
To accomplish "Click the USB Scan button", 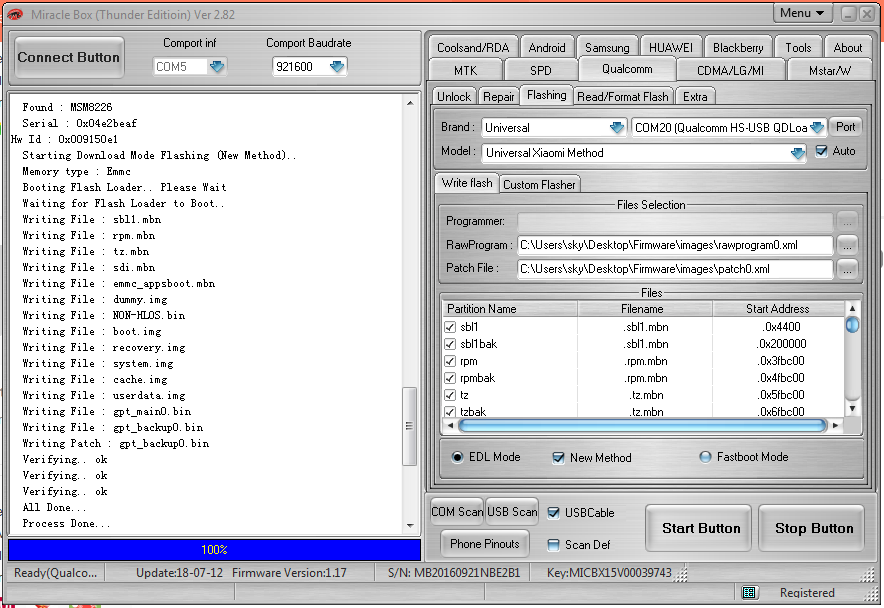I will pos(512,512).
